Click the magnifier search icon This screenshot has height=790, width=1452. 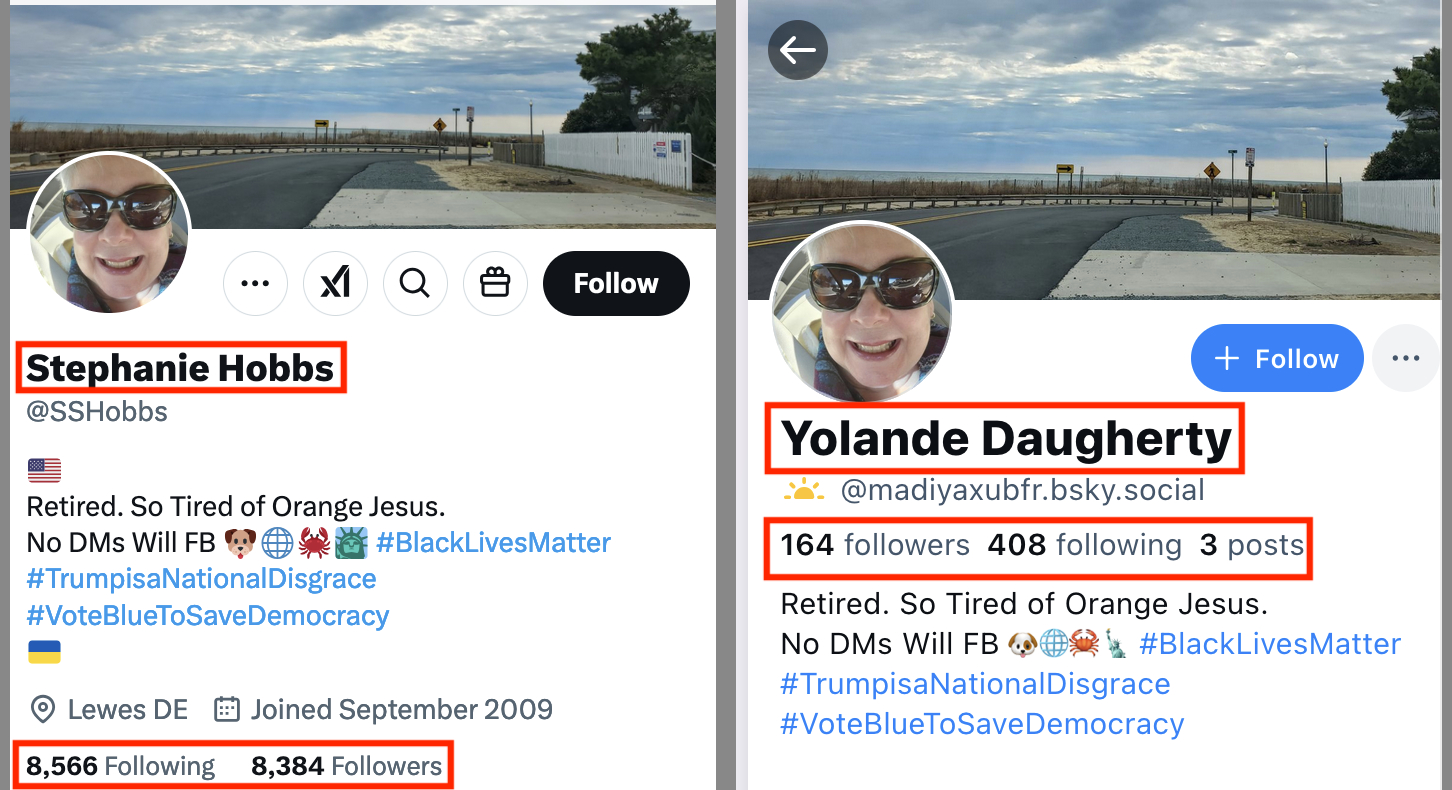415,284
